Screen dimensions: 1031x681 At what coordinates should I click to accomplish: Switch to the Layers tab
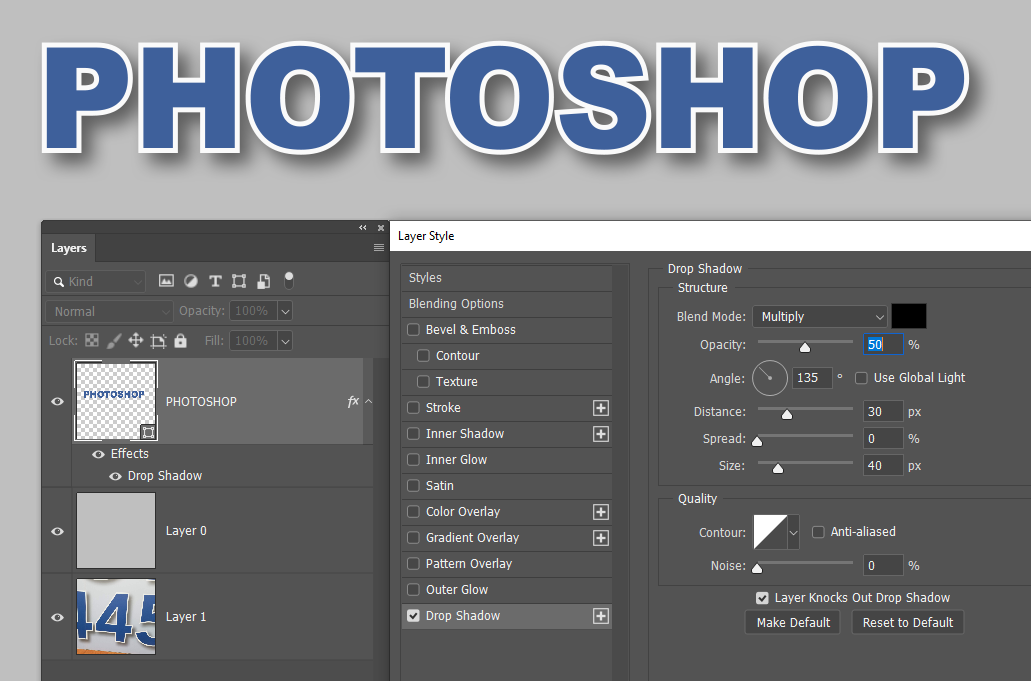(67, 248)
